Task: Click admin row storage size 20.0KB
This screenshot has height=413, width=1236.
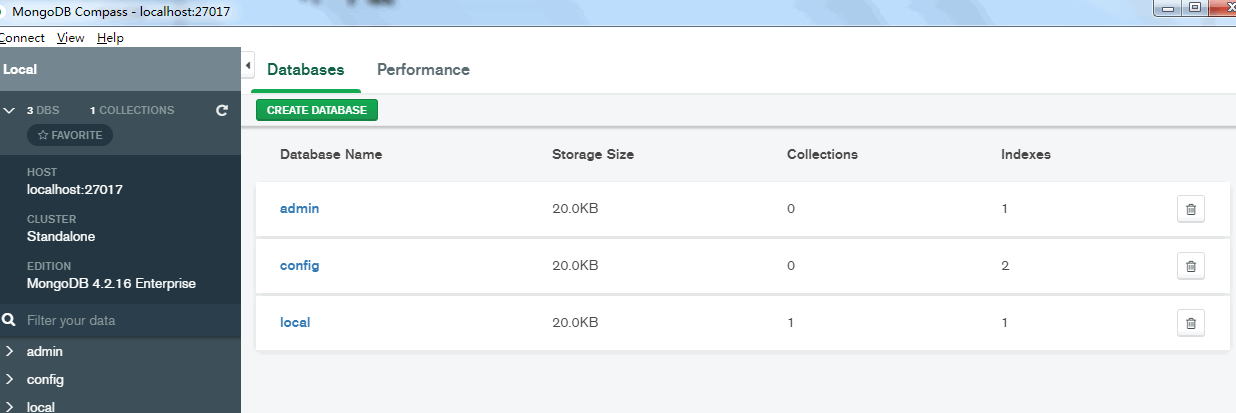Action: point(575,209)
